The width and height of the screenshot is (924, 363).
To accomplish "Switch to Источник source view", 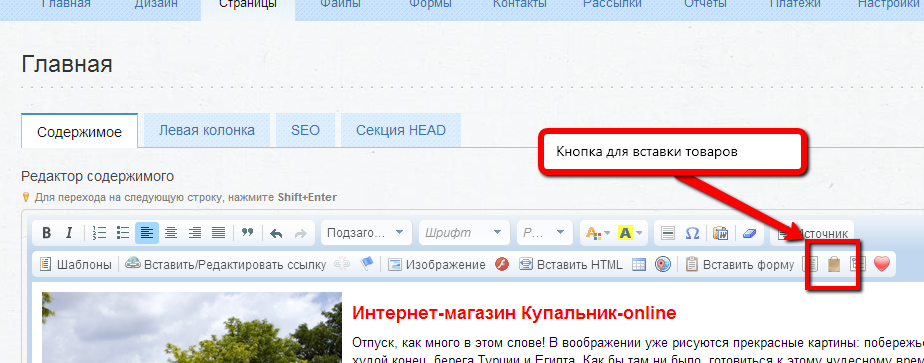I will pos(812,233).
